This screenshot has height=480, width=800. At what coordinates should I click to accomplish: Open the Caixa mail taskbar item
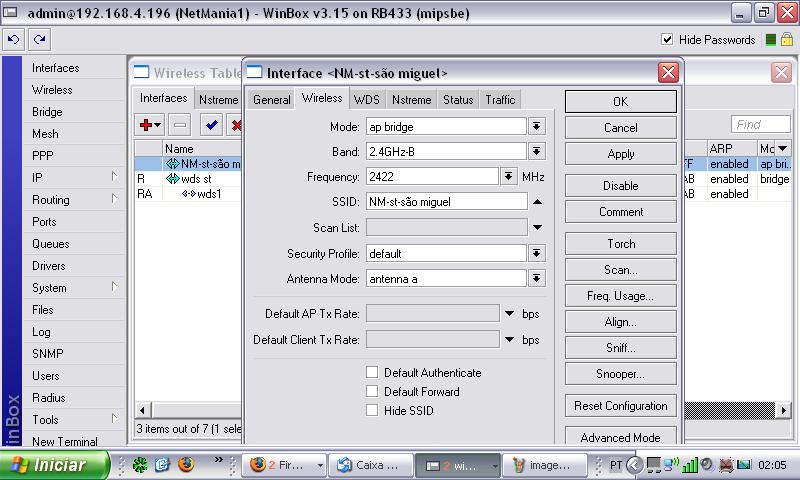point(371,465)
